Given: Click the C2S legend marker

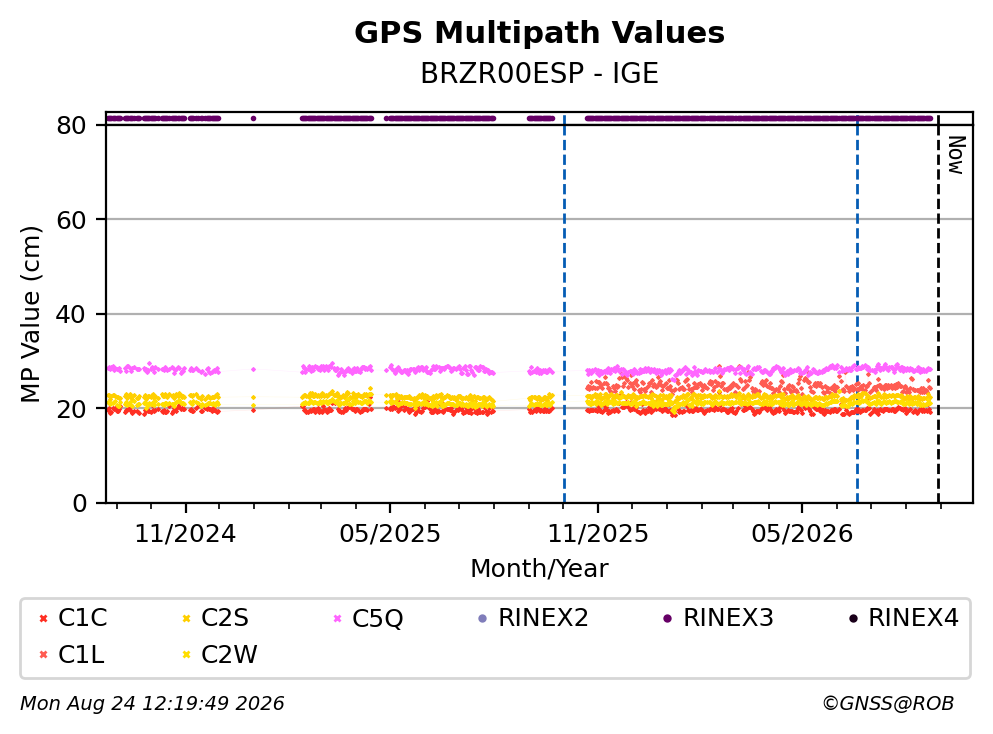Looking at the screenshot, I should tap(186, 619).
